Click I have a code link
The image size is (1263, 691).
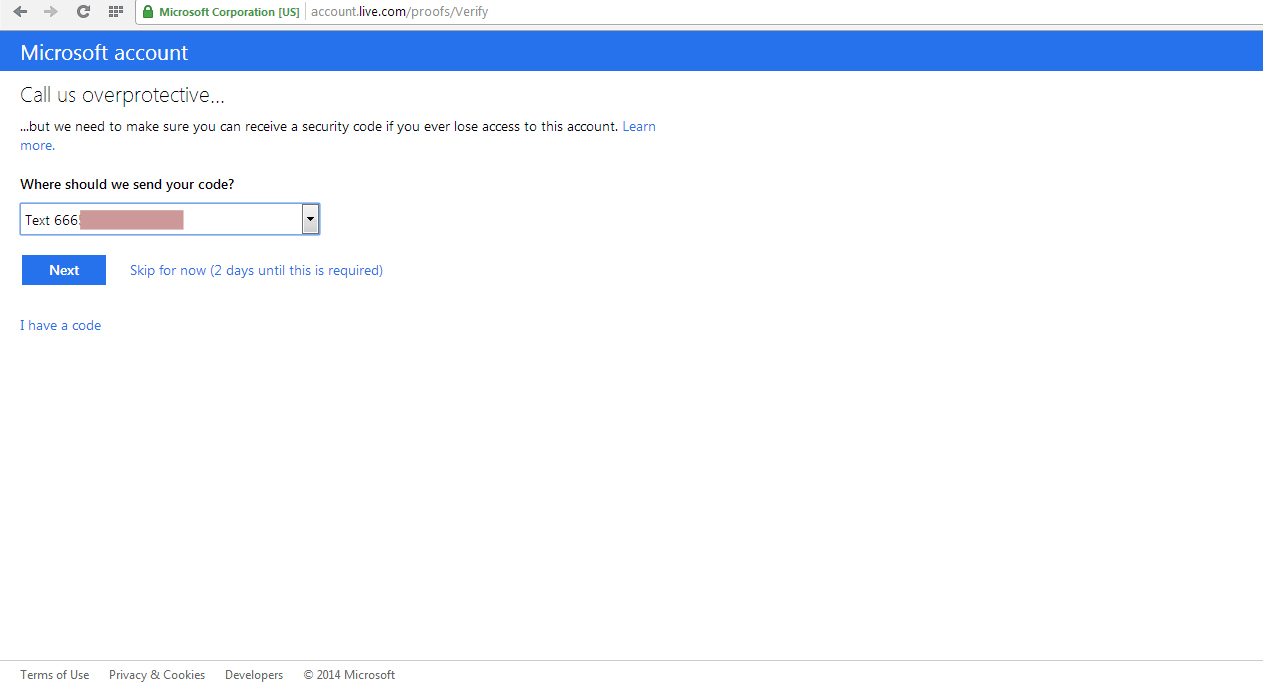(x=60, y=325)
